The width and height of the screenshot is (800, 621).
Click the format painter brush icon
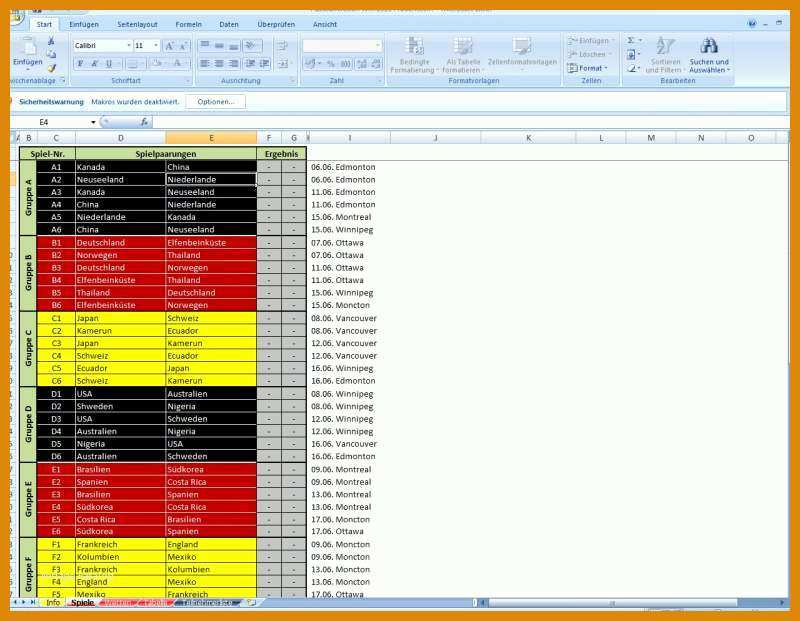point(51,67)
